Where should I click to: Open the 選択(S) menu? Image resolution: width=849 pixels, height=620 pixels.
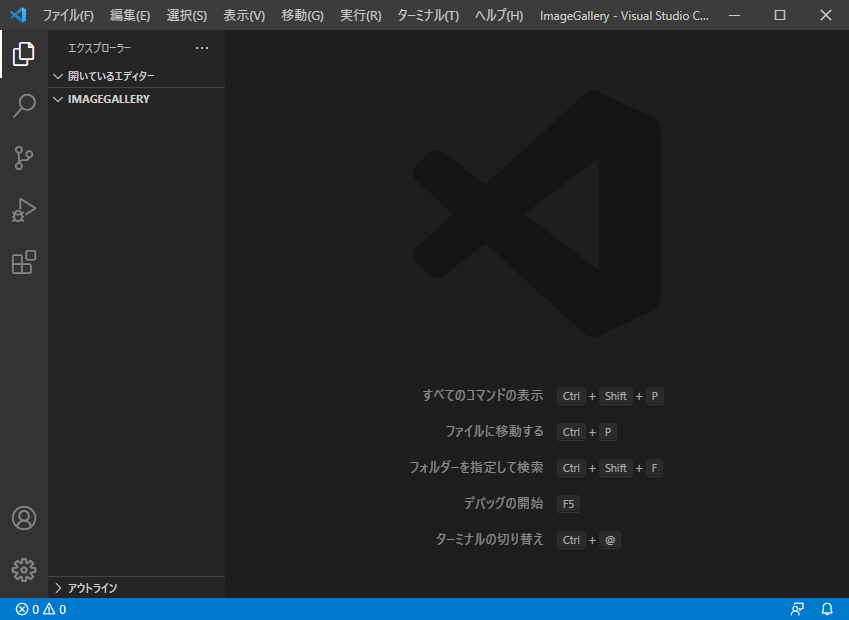point(187,15)
